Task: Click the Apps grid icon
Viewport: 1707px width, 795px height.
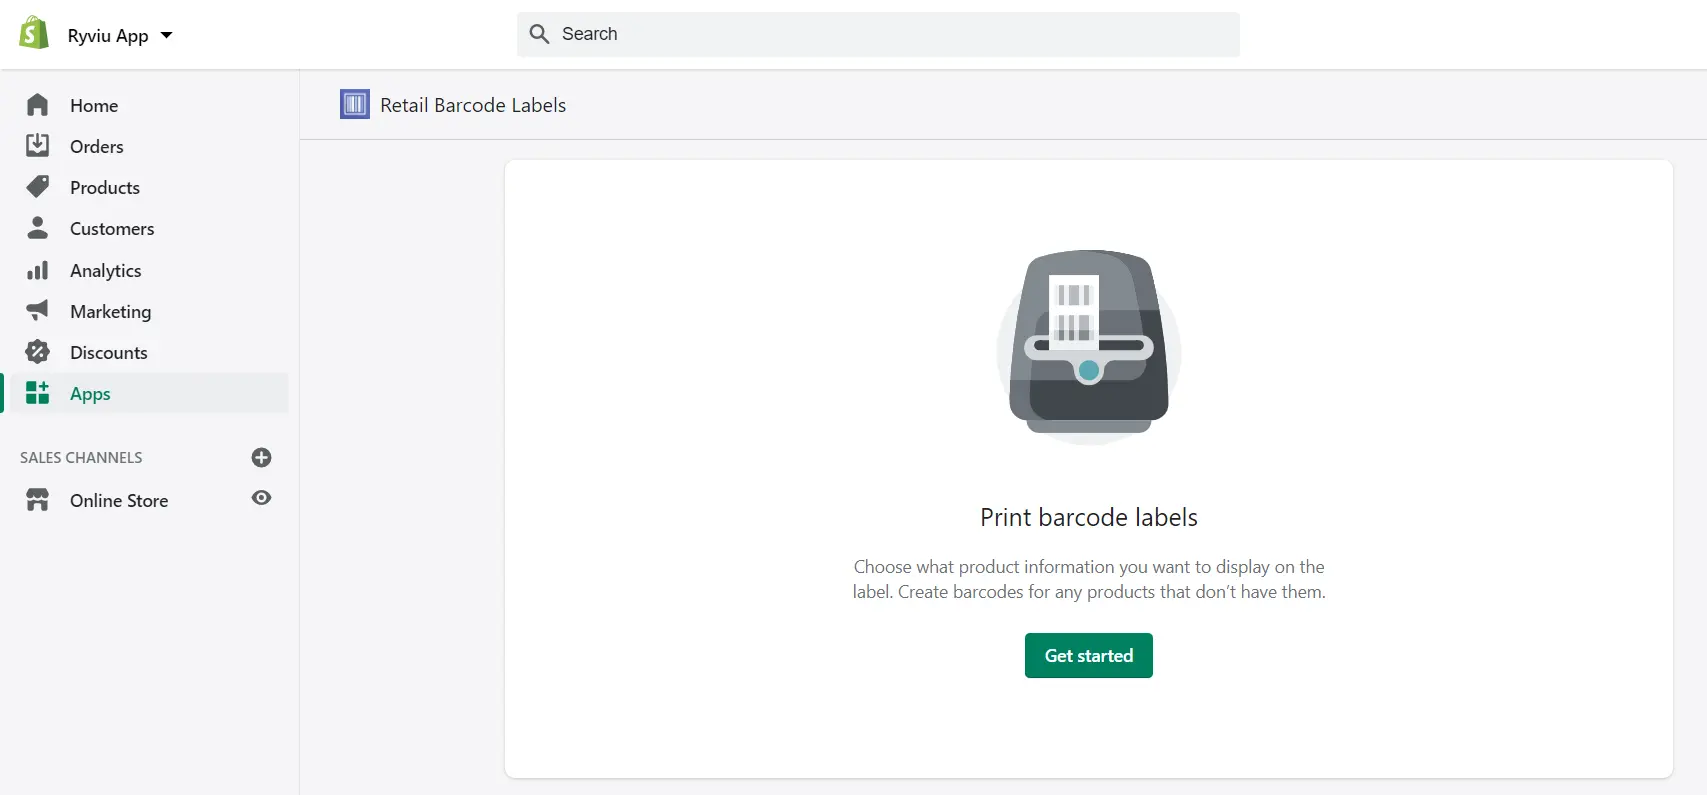Action: (37, 392)
